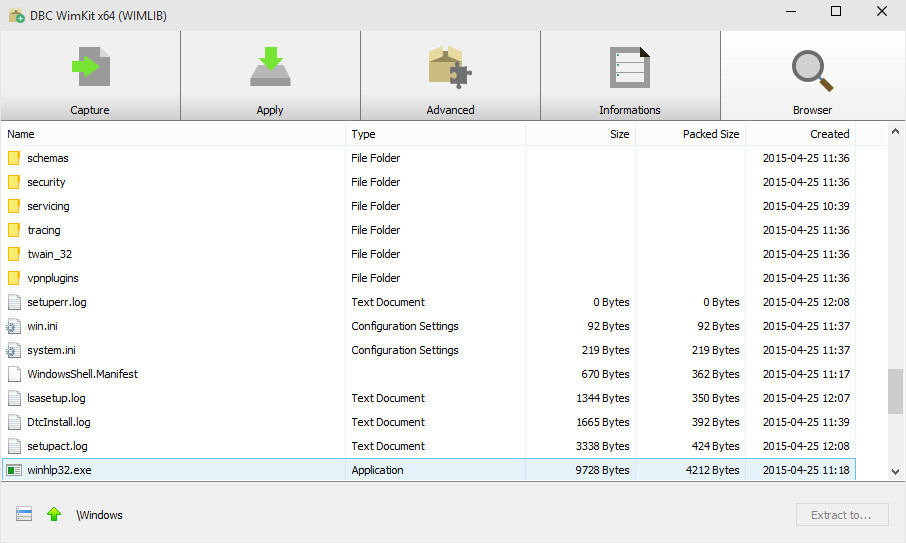Screen dimensions: 906x543
Task: Click the WindowsShell.Manifest file icon
Action: click(x=14, y=374)
